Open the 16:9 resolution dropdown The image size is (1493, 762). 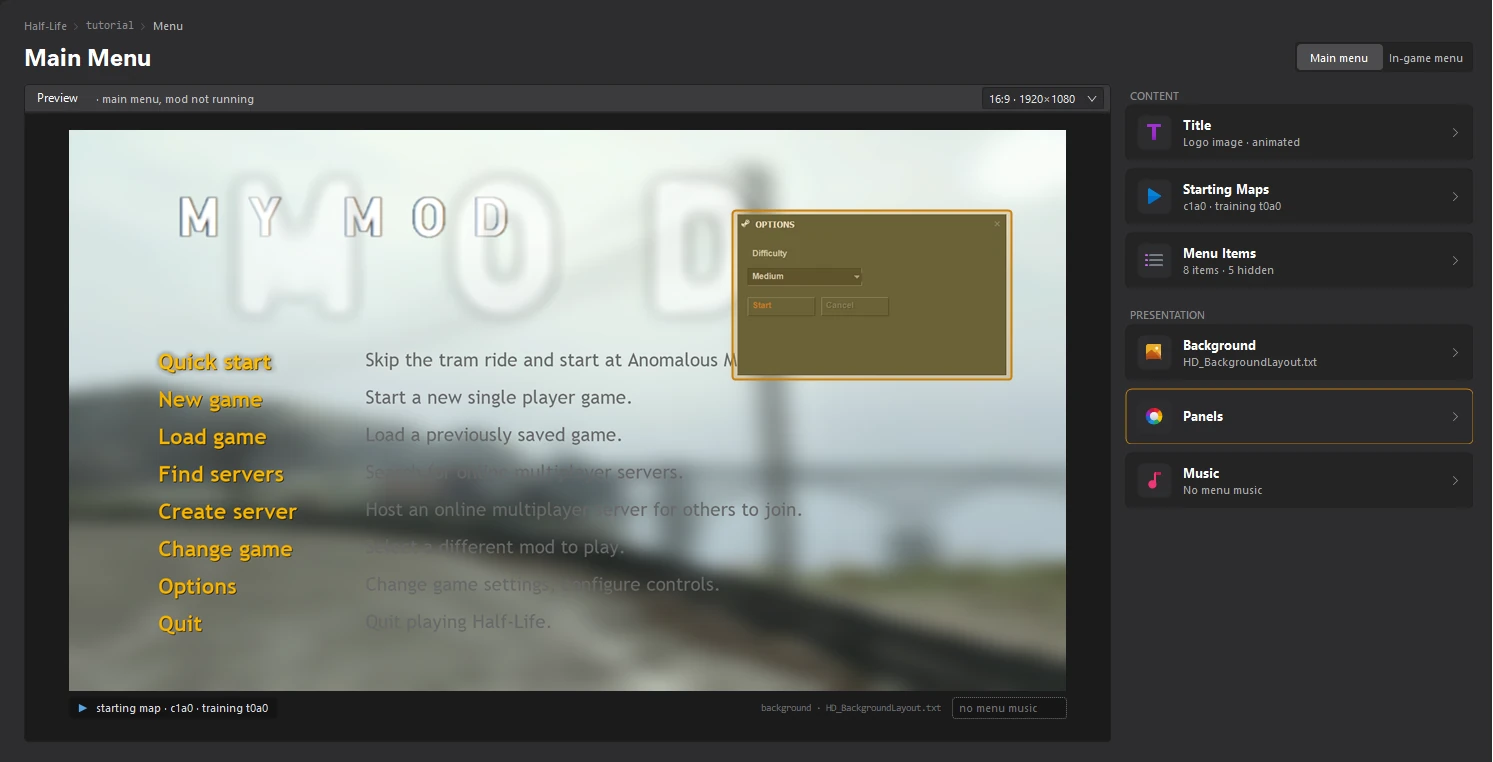[1043, 98]
